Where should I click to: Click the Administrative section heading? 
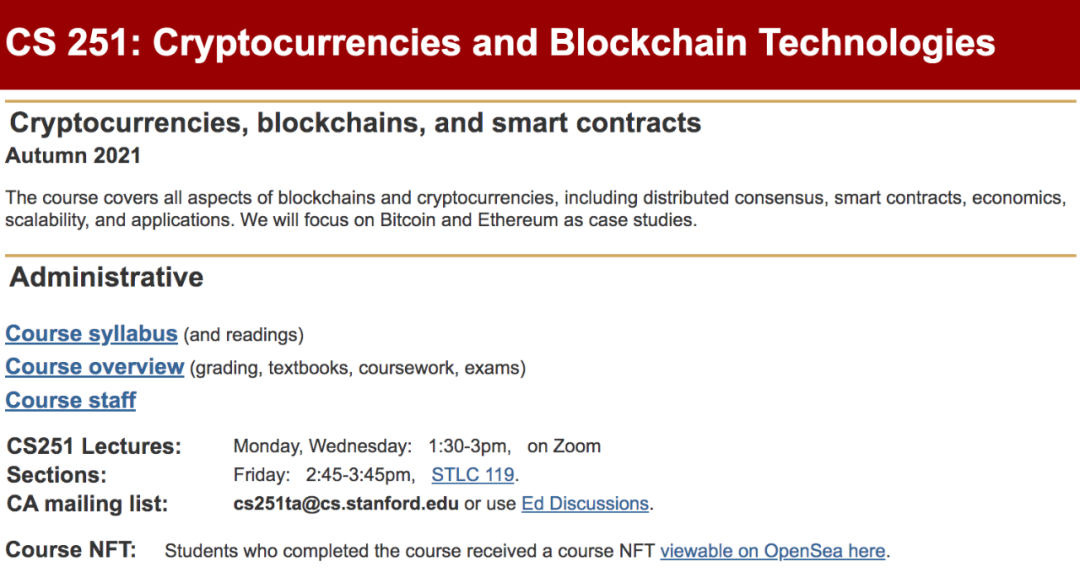click(x=107, y=278)
